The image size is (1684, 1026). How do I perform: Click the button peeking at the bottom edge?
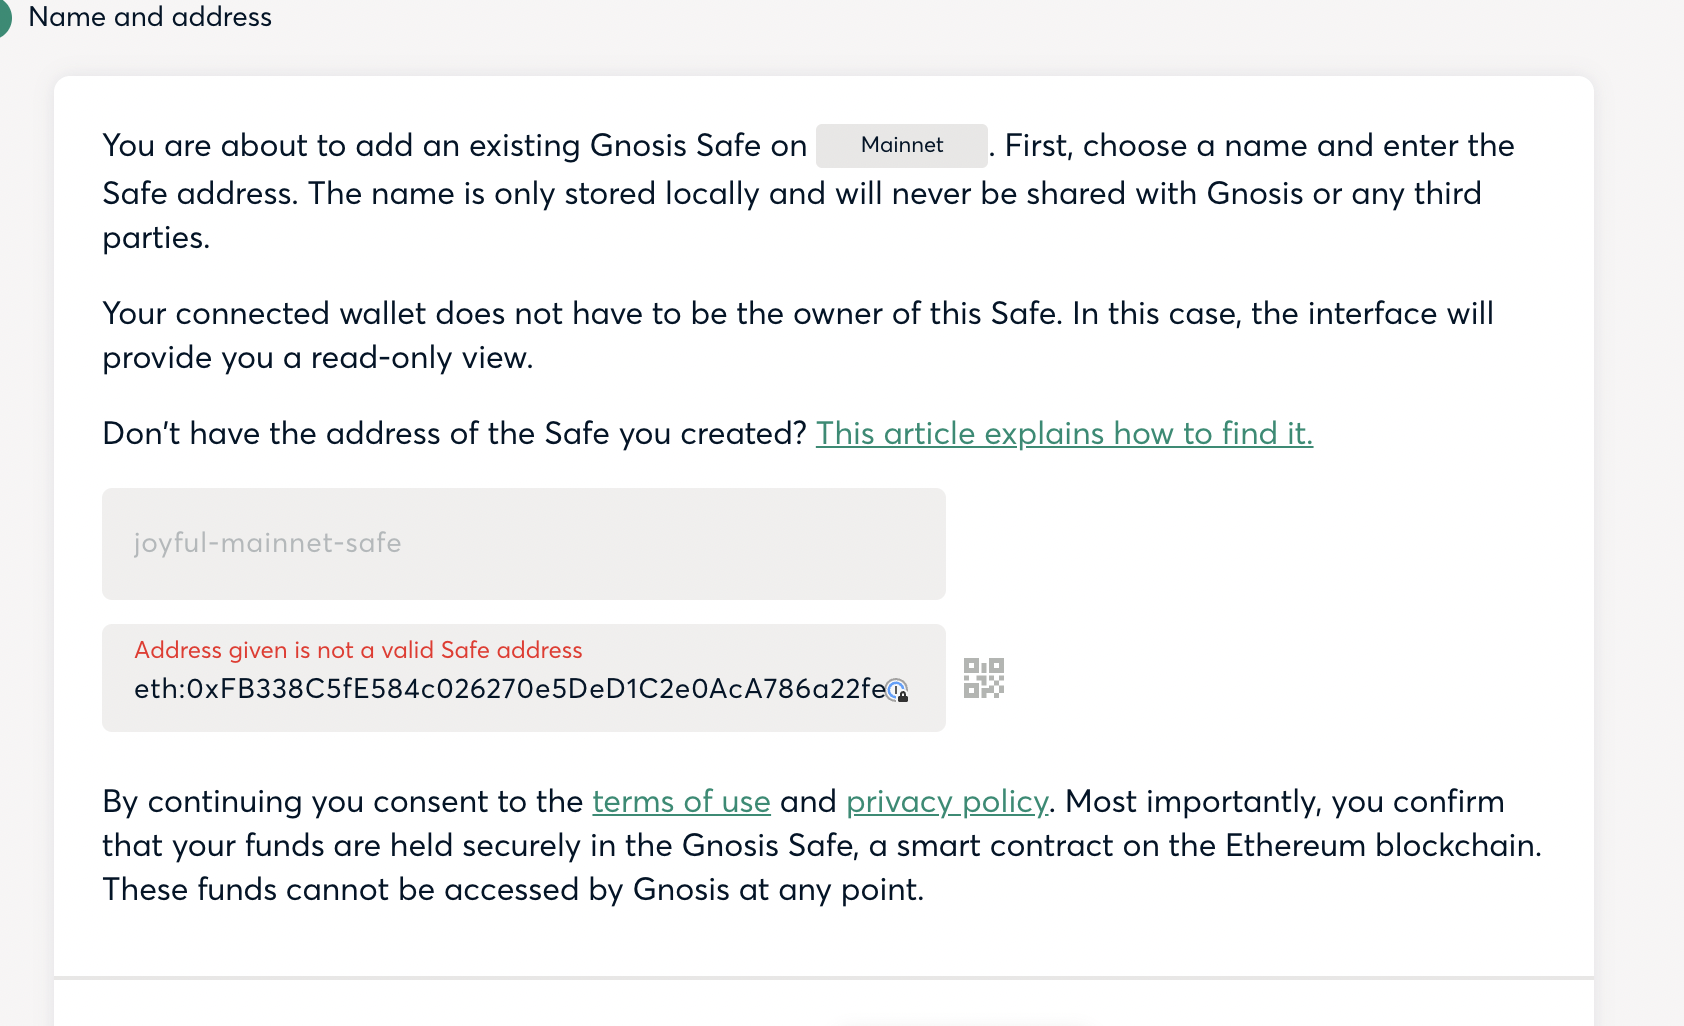[x=963, y=1022]
